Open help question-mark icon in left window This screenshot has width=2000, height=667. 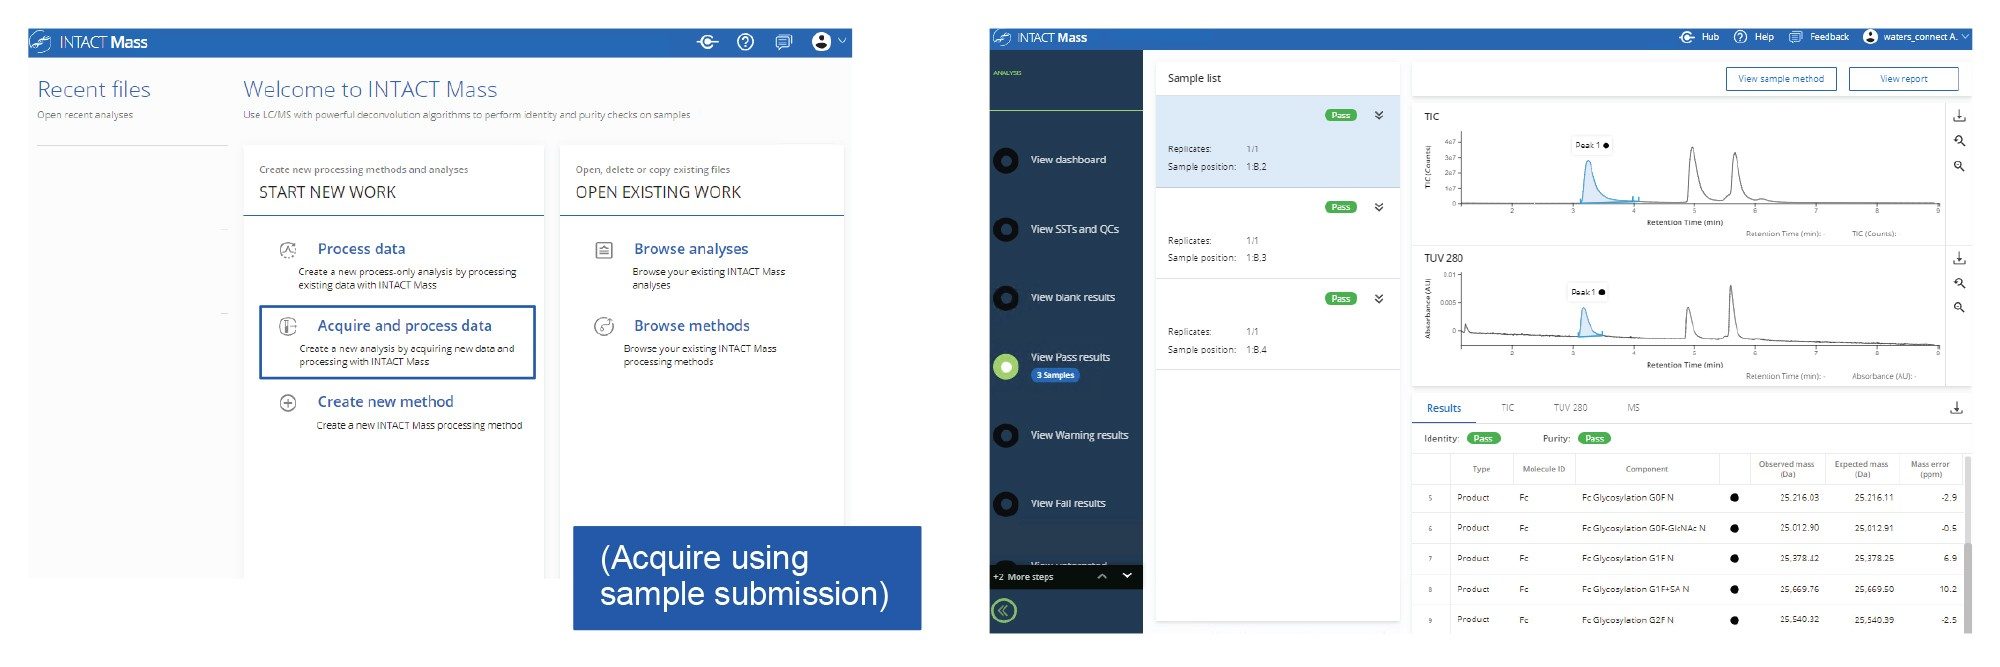pos(745,42)
